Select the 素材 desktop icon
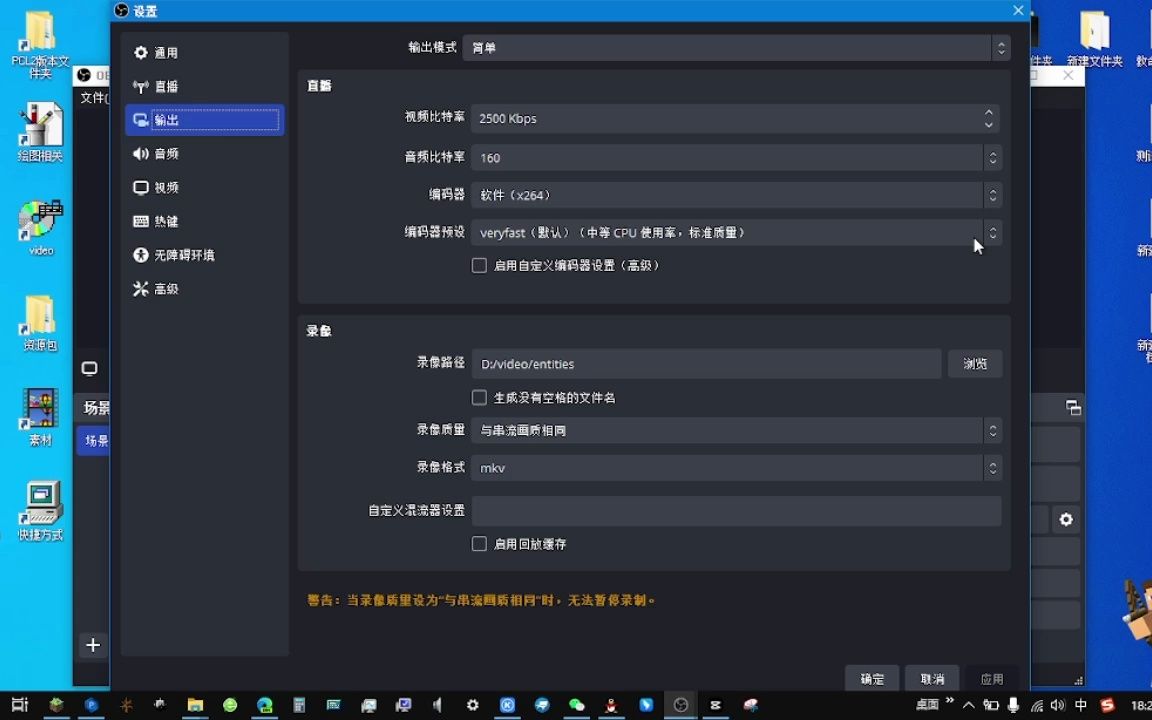The height and width of the screenshot is (720, 1152). [x=40, y=417]
